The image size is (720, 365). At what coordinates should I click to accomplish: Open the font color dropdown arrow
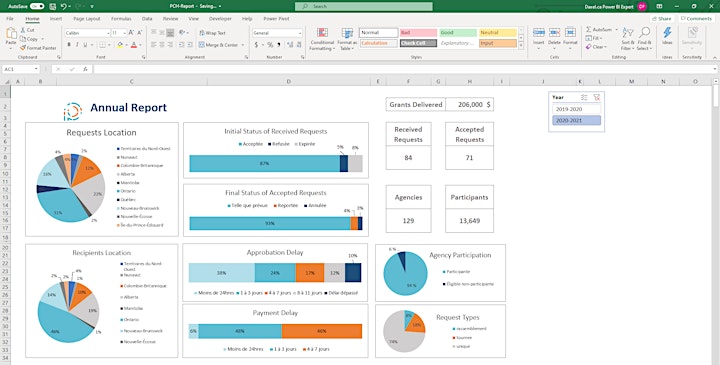(140, 45)
